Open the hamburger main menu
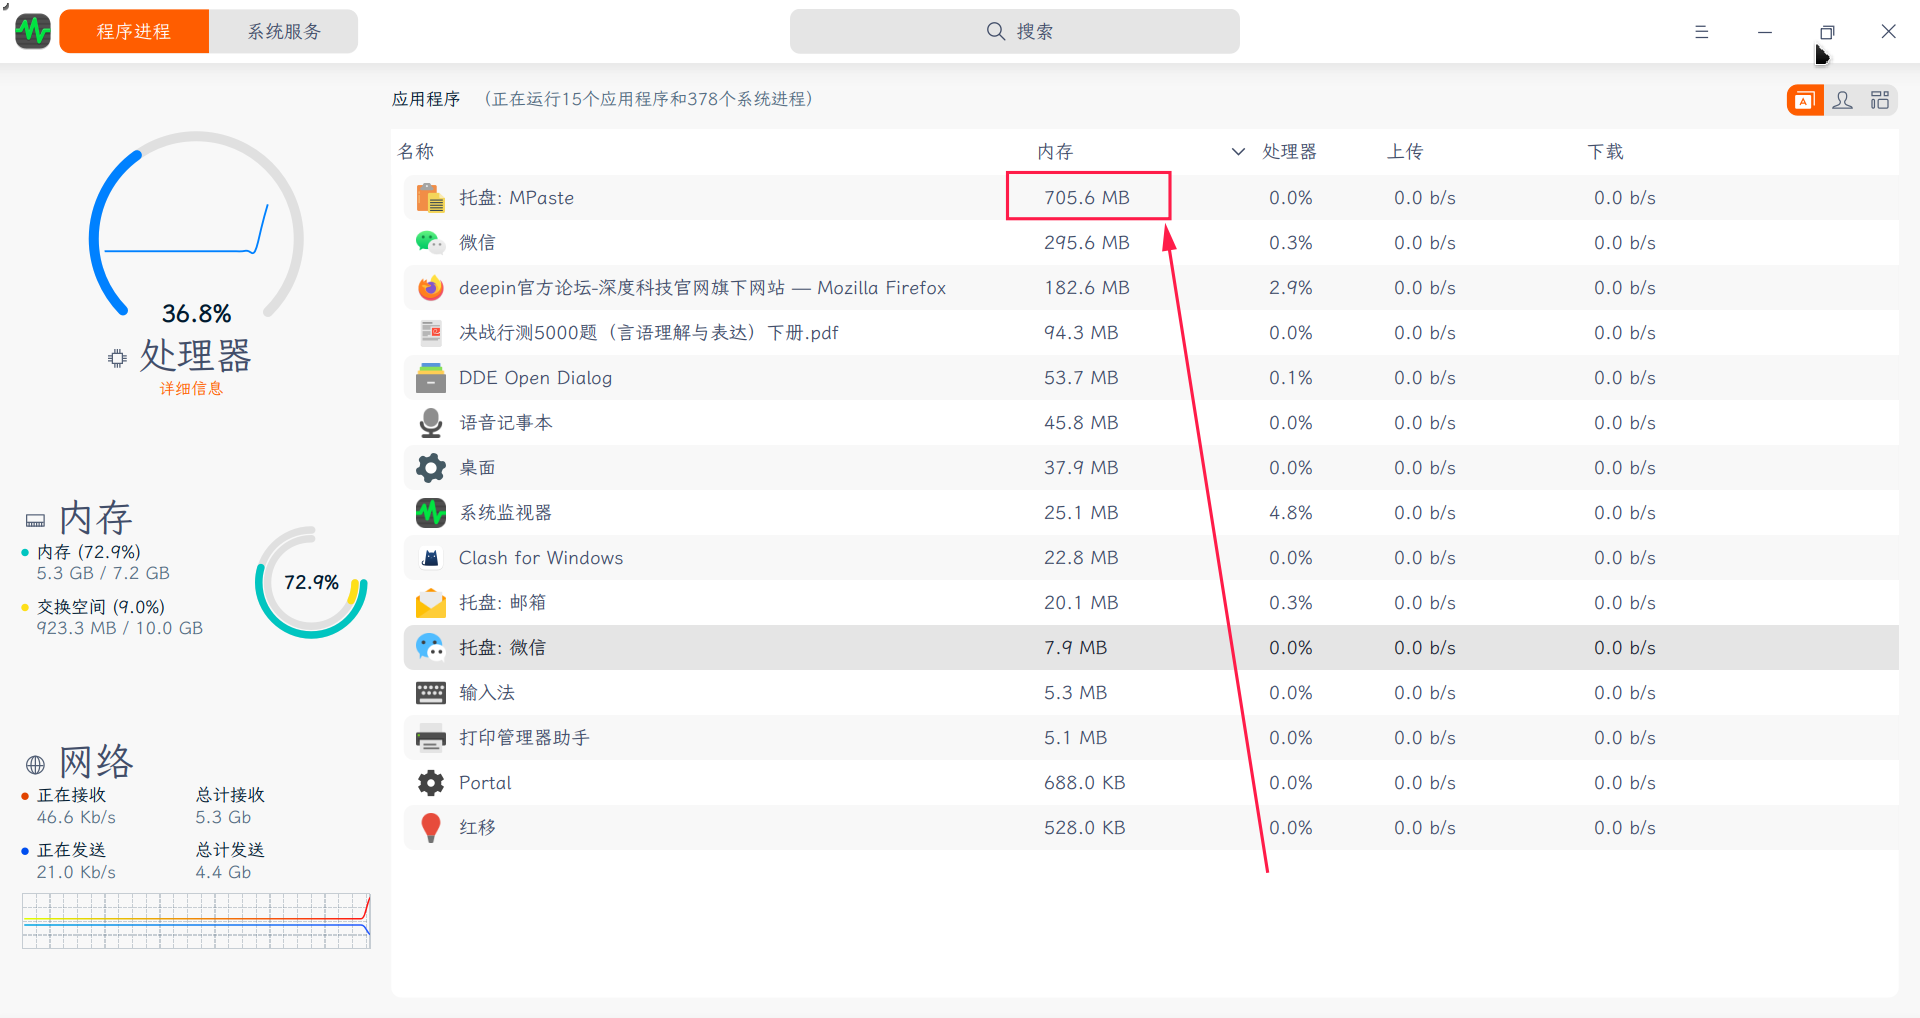1920x1018 pixels. [1701, 32]
